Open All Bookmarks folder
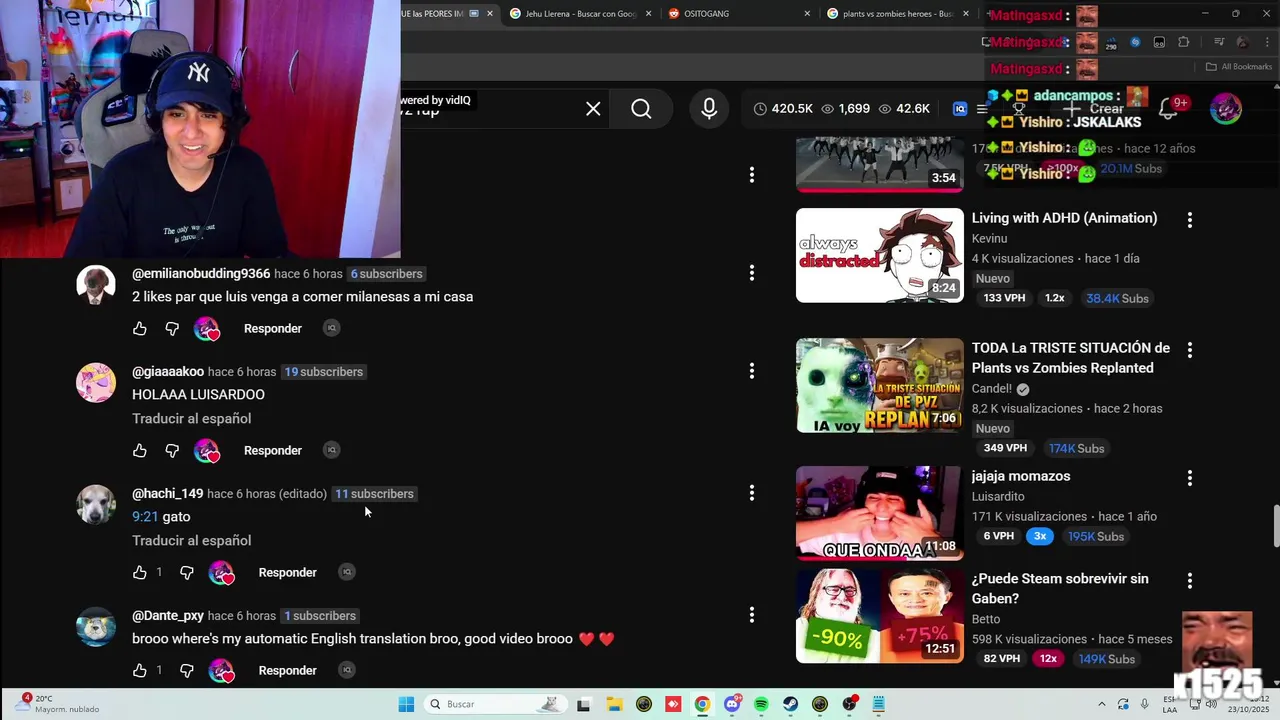Viewport: 1280px width, 720px height. pos(1239,67)
